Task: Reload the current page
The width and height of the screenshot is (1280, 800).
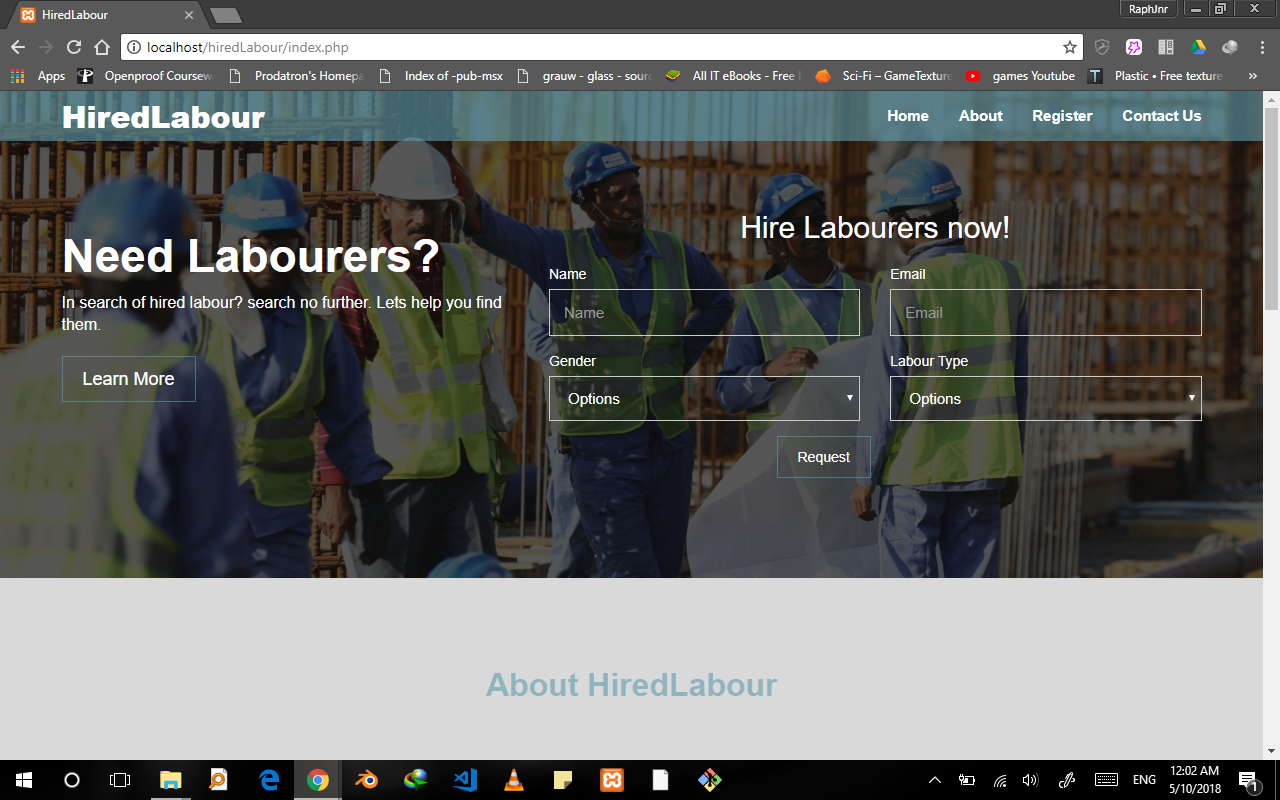Action: (x=73, y=47)
